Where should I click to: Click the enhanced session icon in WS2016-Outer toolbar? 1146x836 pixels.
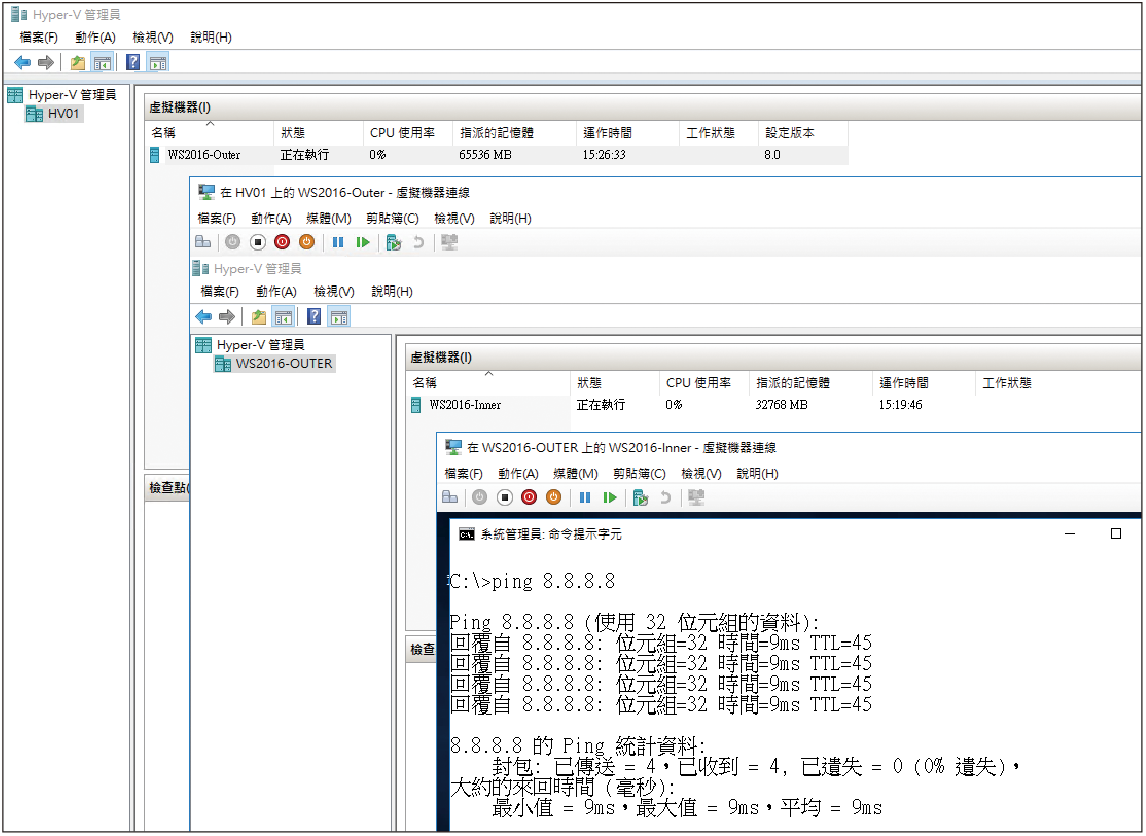449,242
